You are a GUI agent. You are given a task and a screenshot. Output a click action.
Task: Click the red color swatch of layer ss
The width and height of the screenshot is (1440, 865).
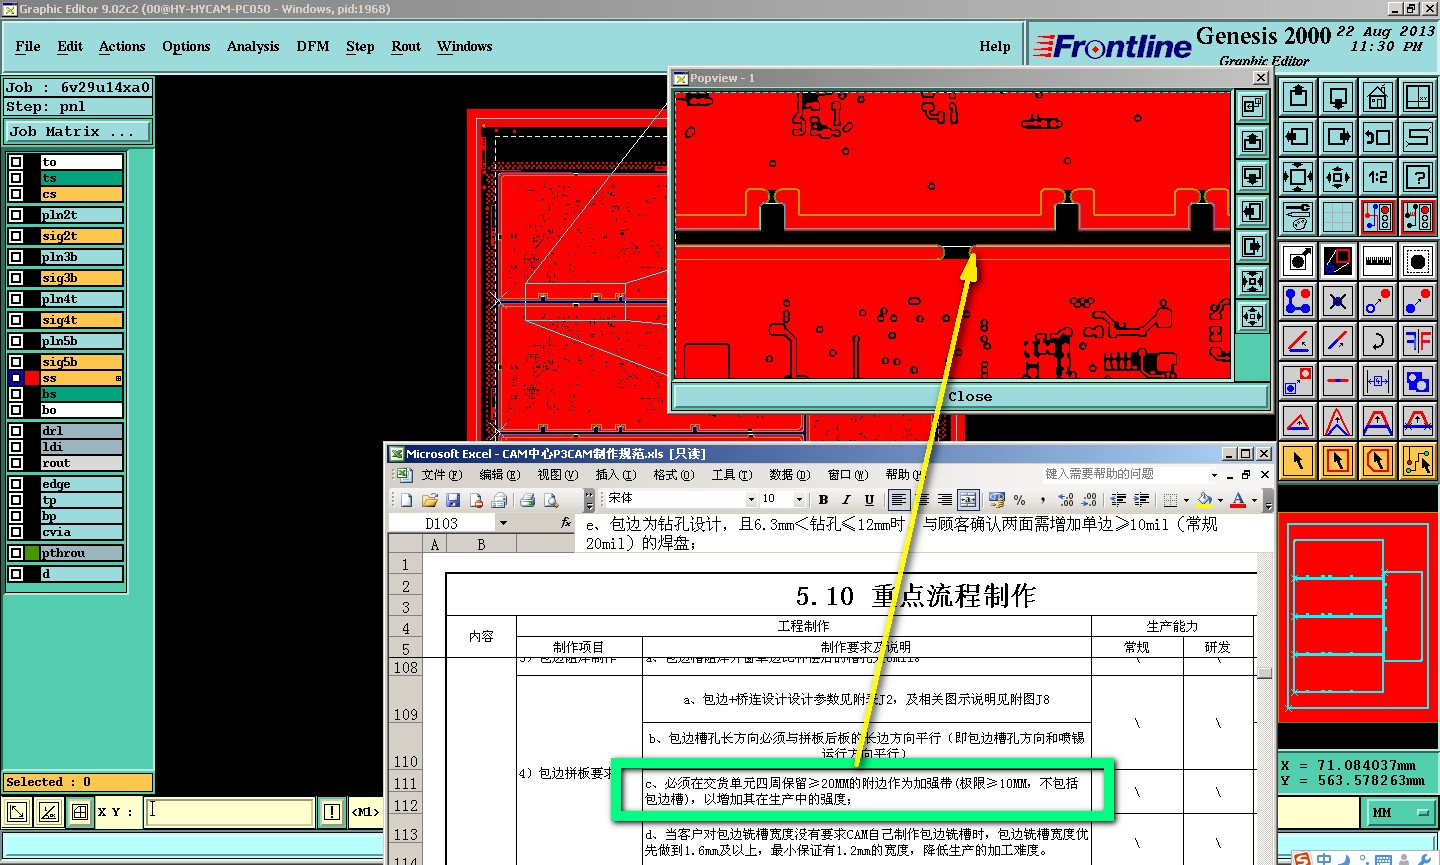click(32, 378)
